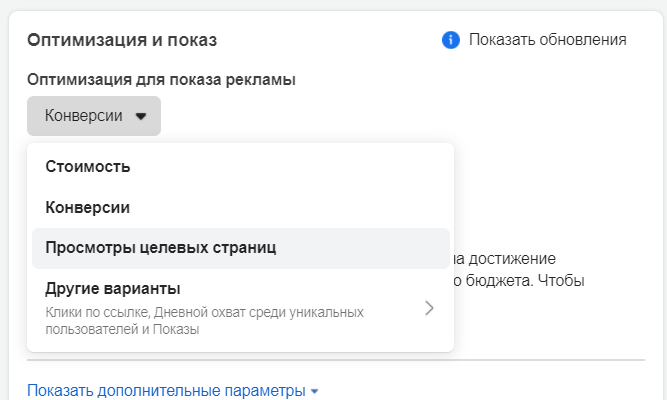Click the Оптимизация для показа рекламы label
667x400 pixels.
coord(161,79)
